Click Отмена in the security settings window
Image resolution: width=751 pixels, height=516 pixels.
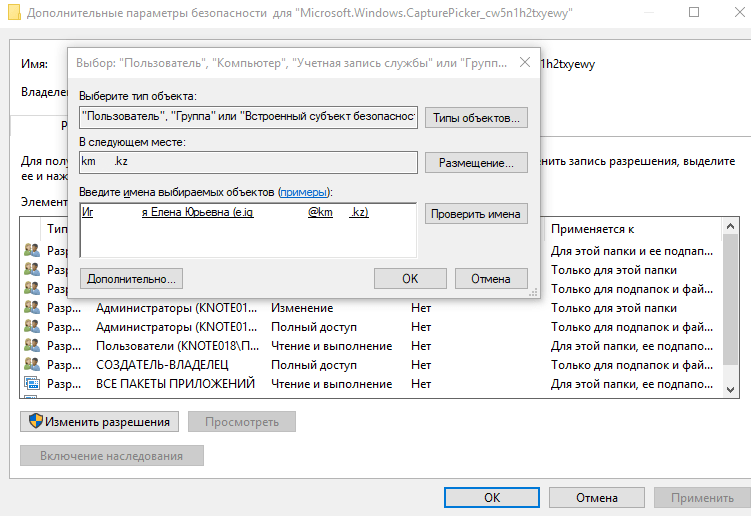coord(597,498)
